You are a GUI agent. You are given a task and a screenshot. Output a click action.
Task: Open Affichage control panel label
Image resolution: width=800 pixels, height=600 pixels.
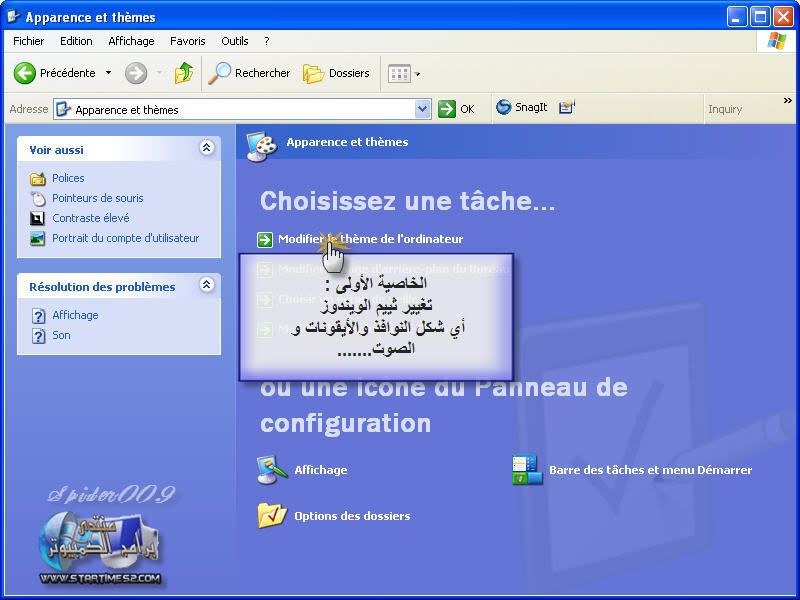point(321,470)
